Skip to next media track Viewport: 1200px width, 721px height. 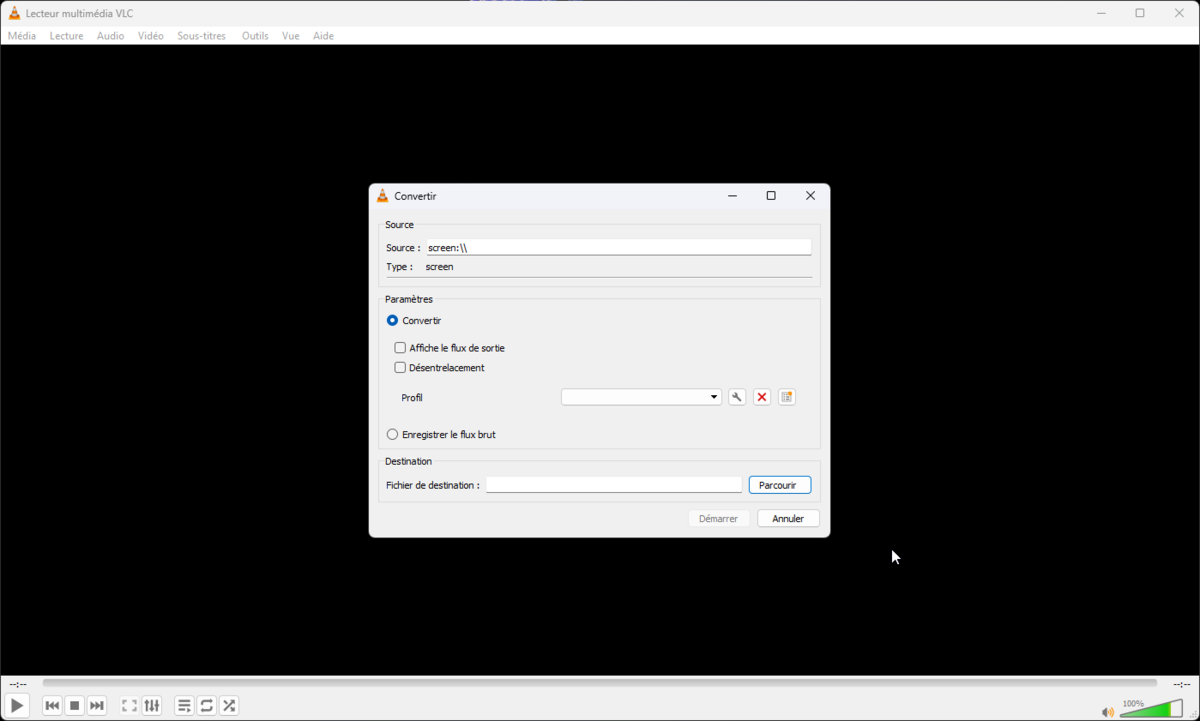[x=97, y=706]
